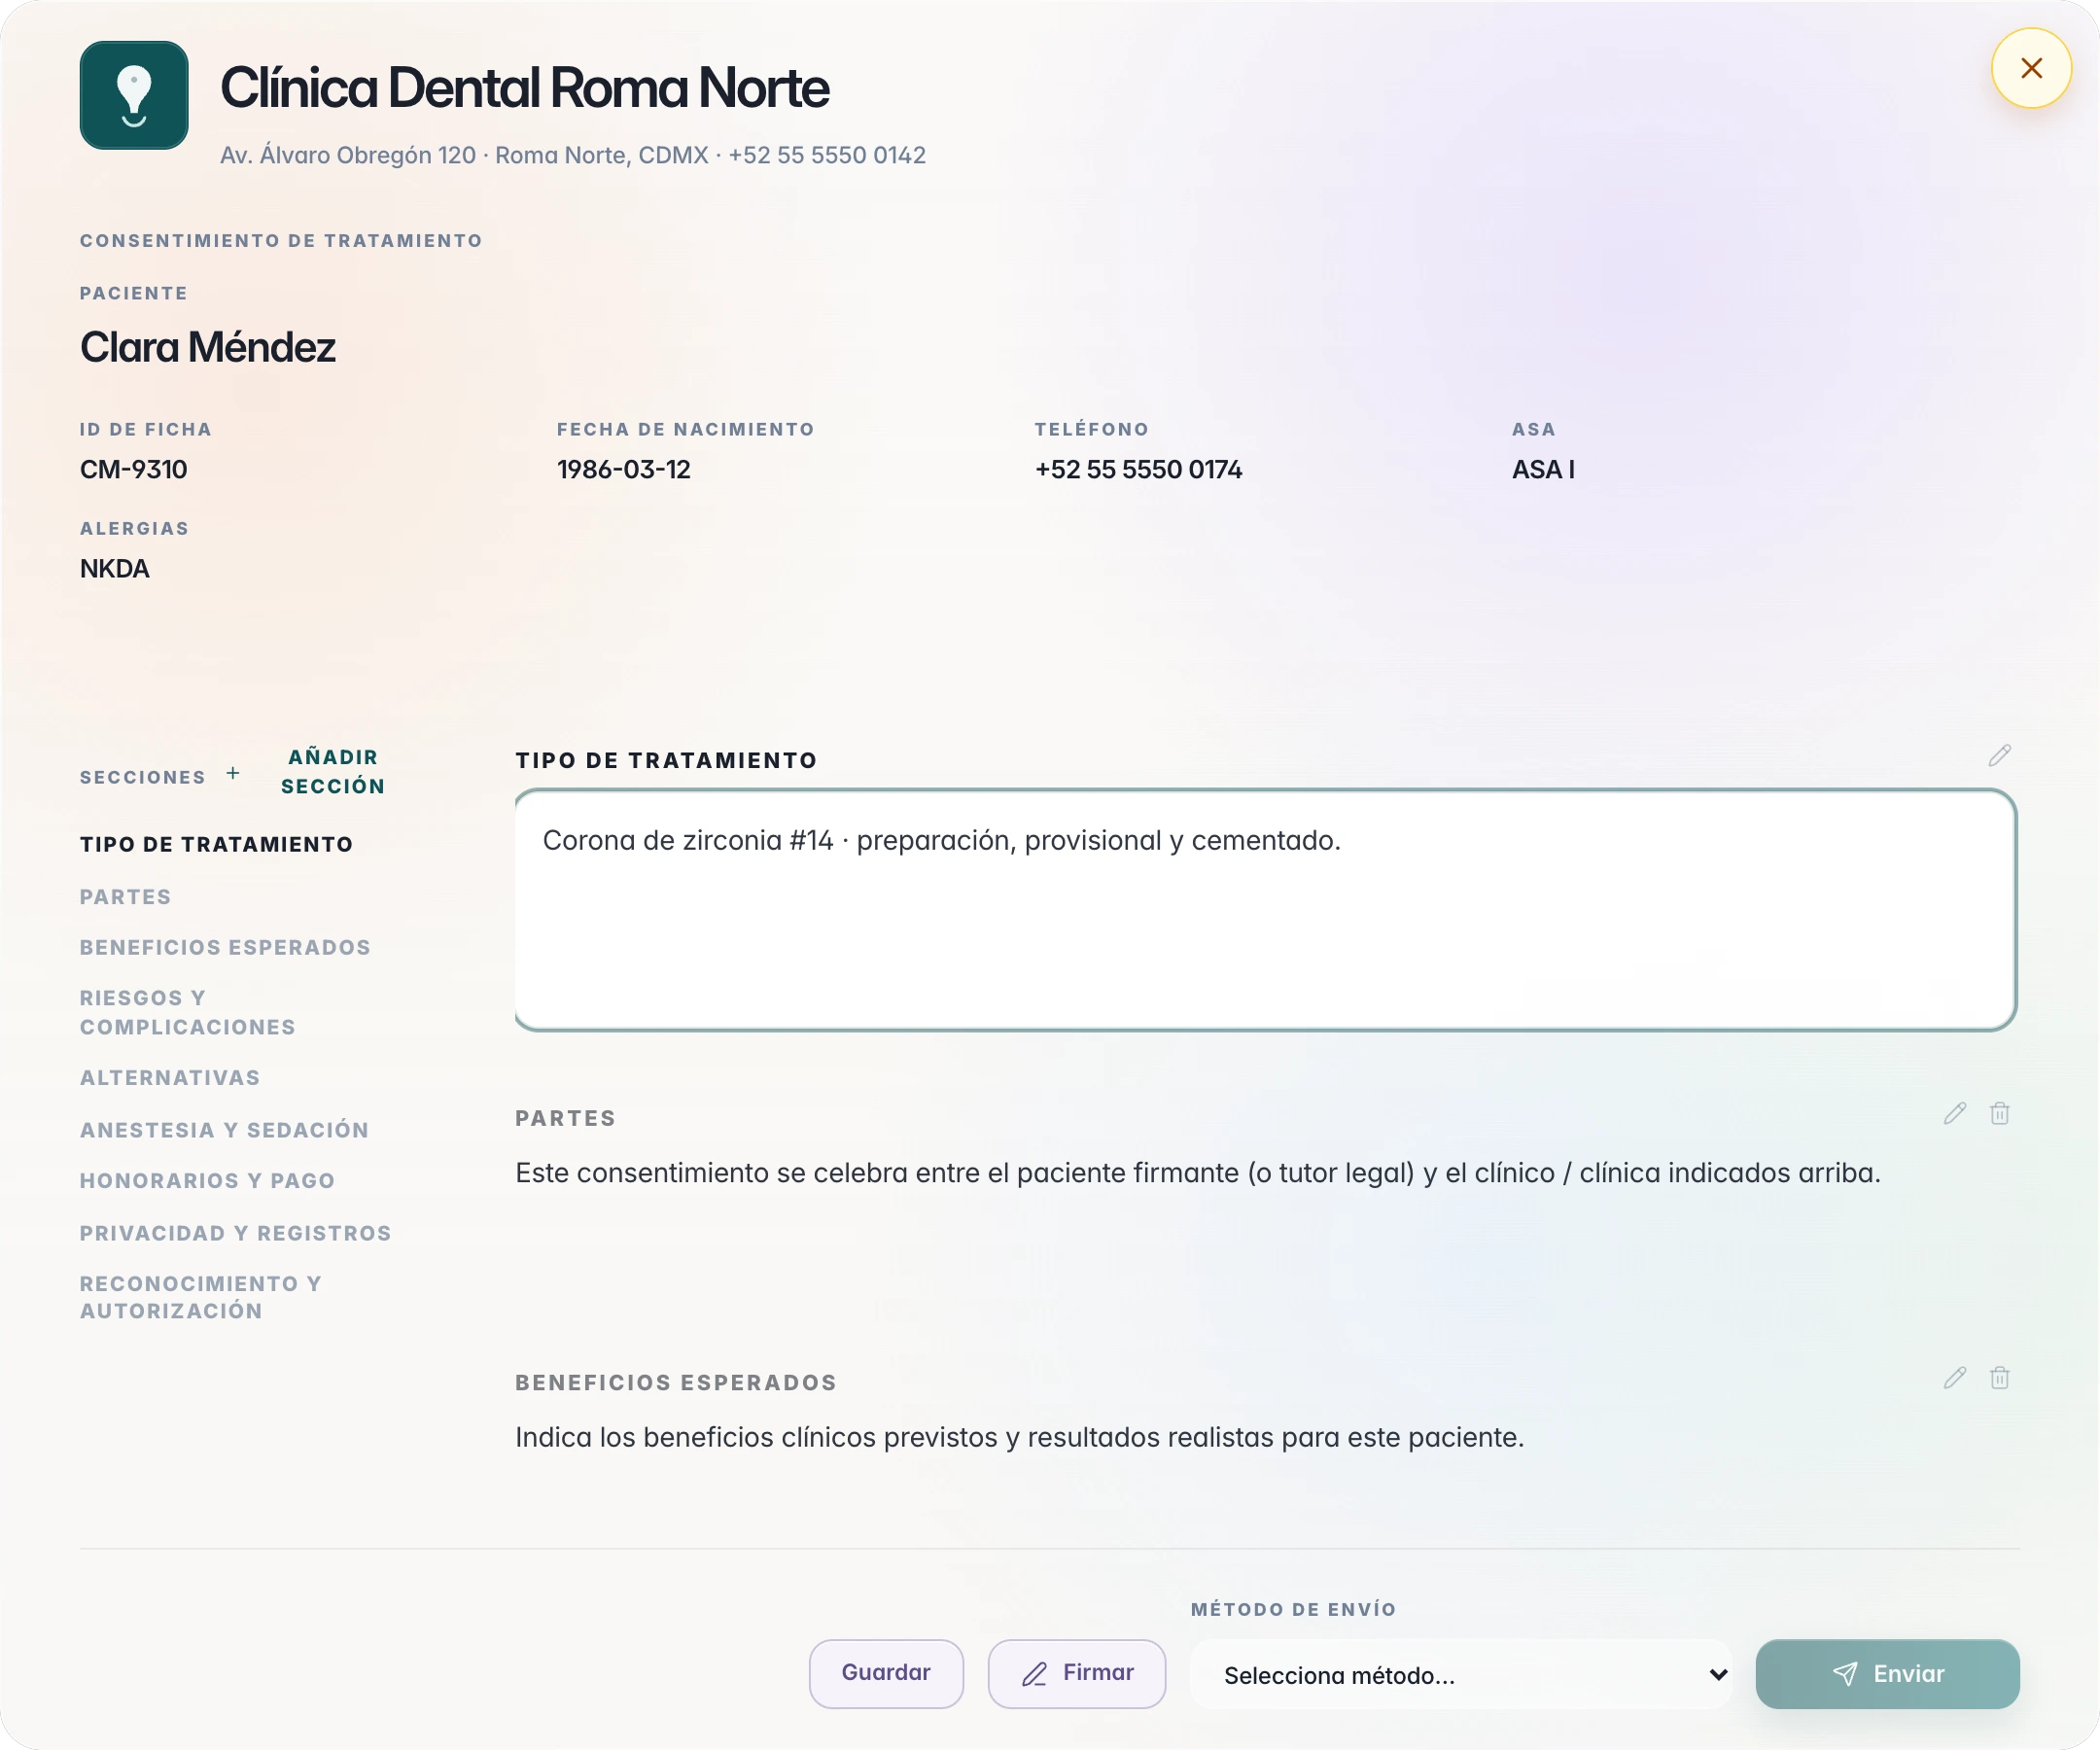The image size is (2100, 1750).
Task: Click into the treatment type text area
Action: 1265,910
